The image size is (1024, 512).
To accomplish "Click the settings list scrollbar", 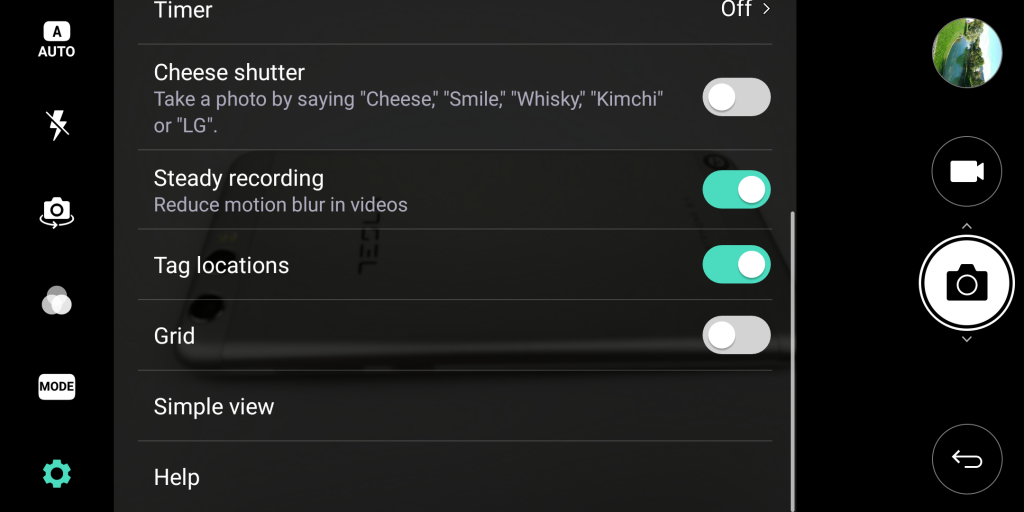I will (793, 360).
